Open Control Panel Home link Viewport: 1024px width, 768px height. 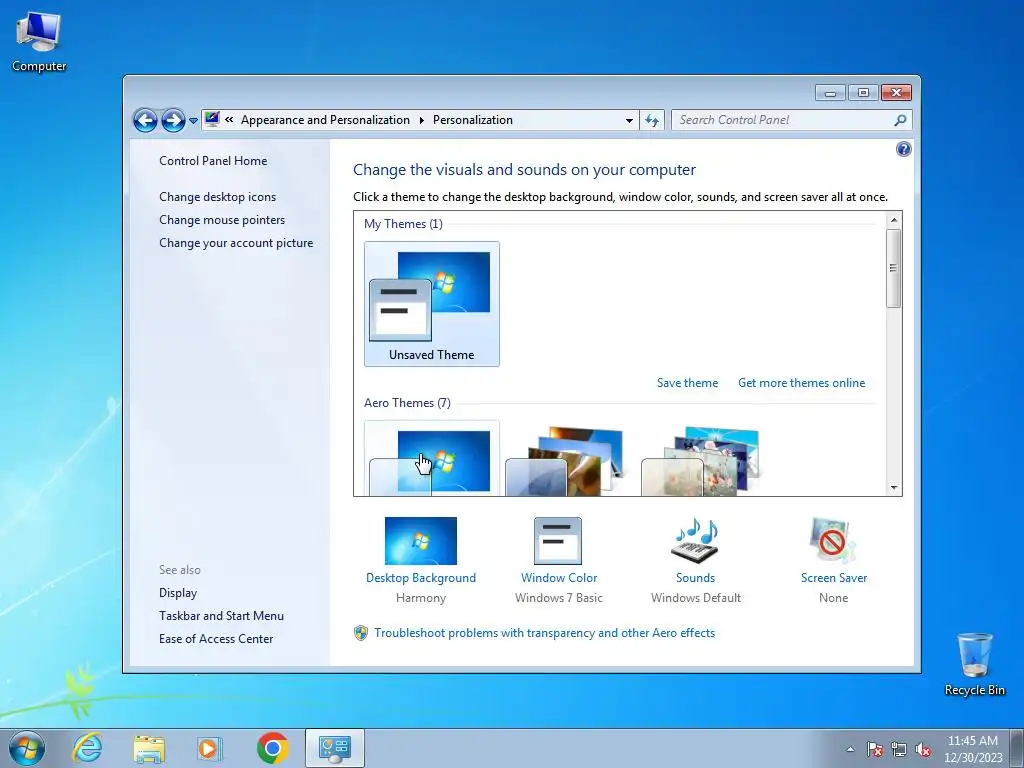pyautogui.click(x=213, y=161)
